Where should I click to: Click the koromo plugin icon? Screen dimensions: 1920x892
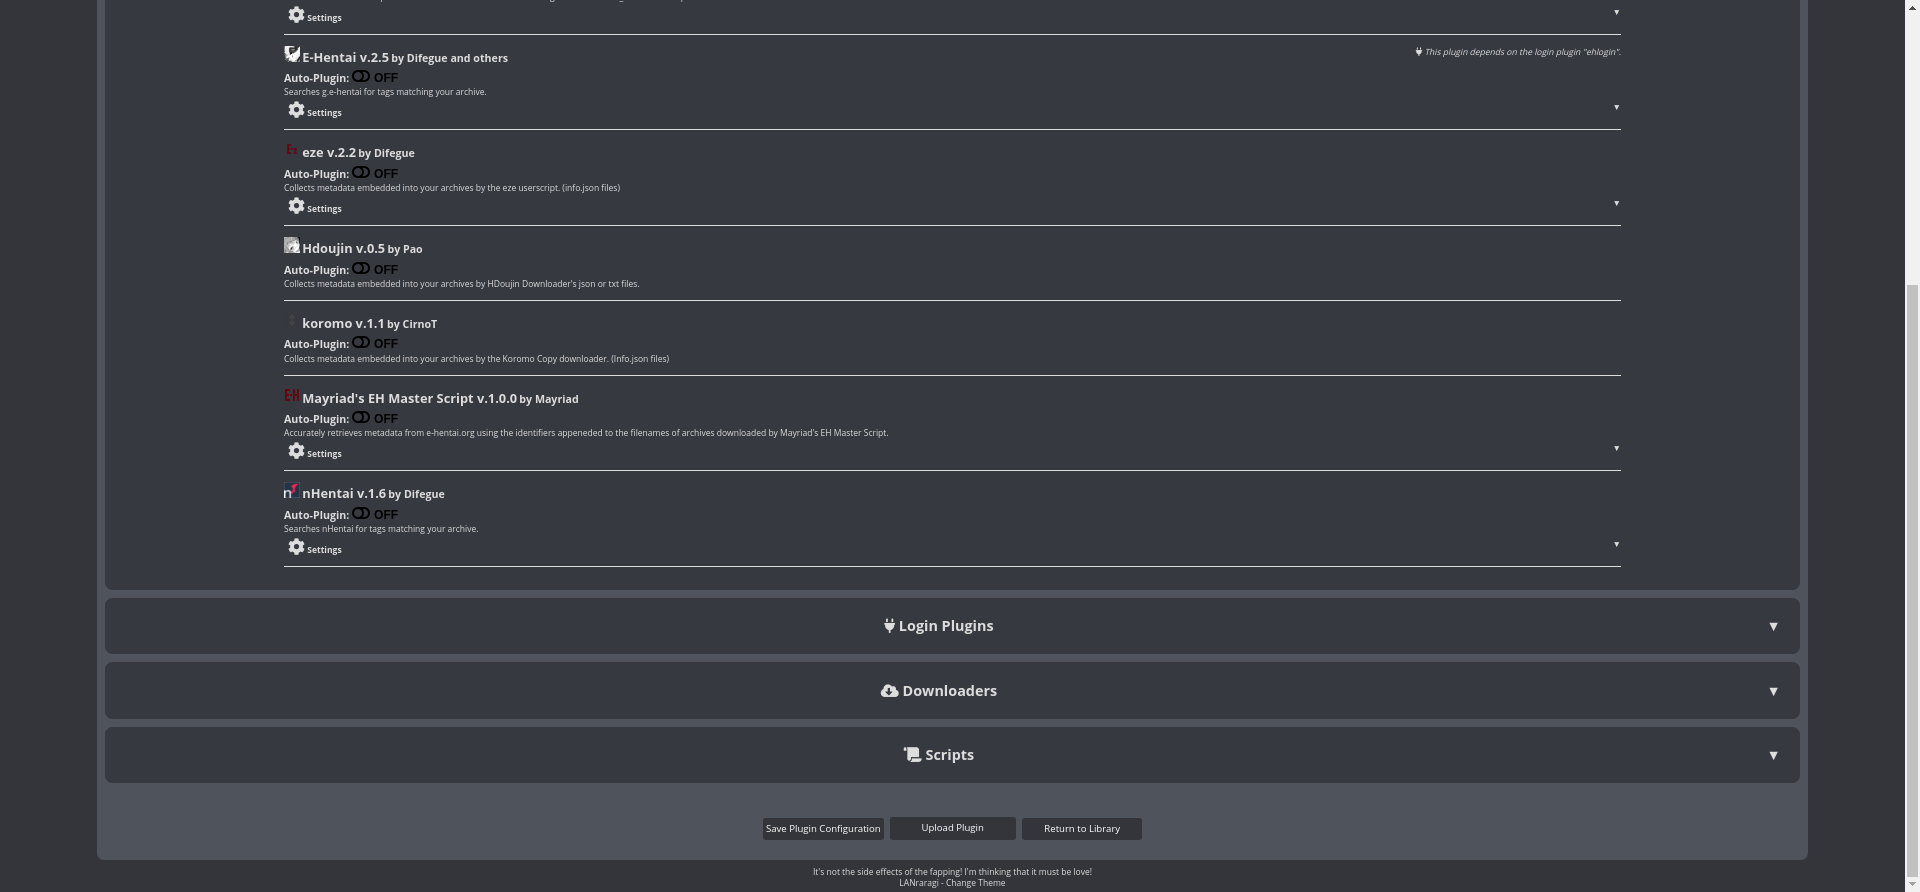(292, 320)
